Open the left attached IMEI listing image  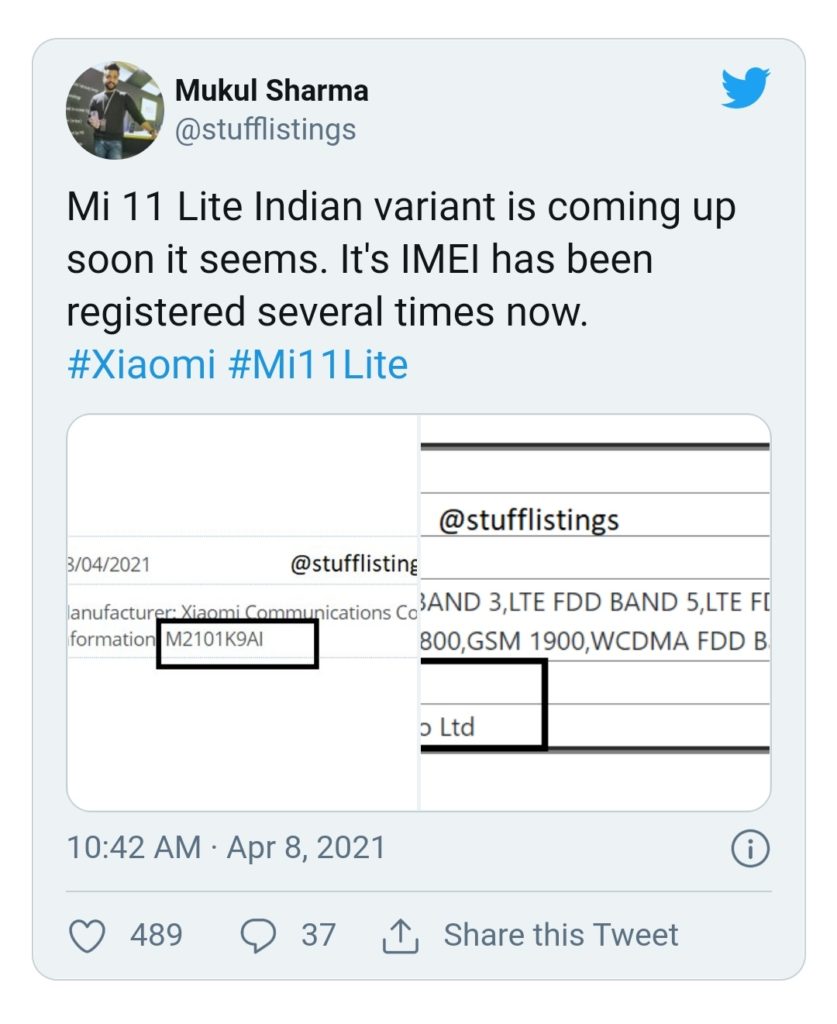pos(242,612)
